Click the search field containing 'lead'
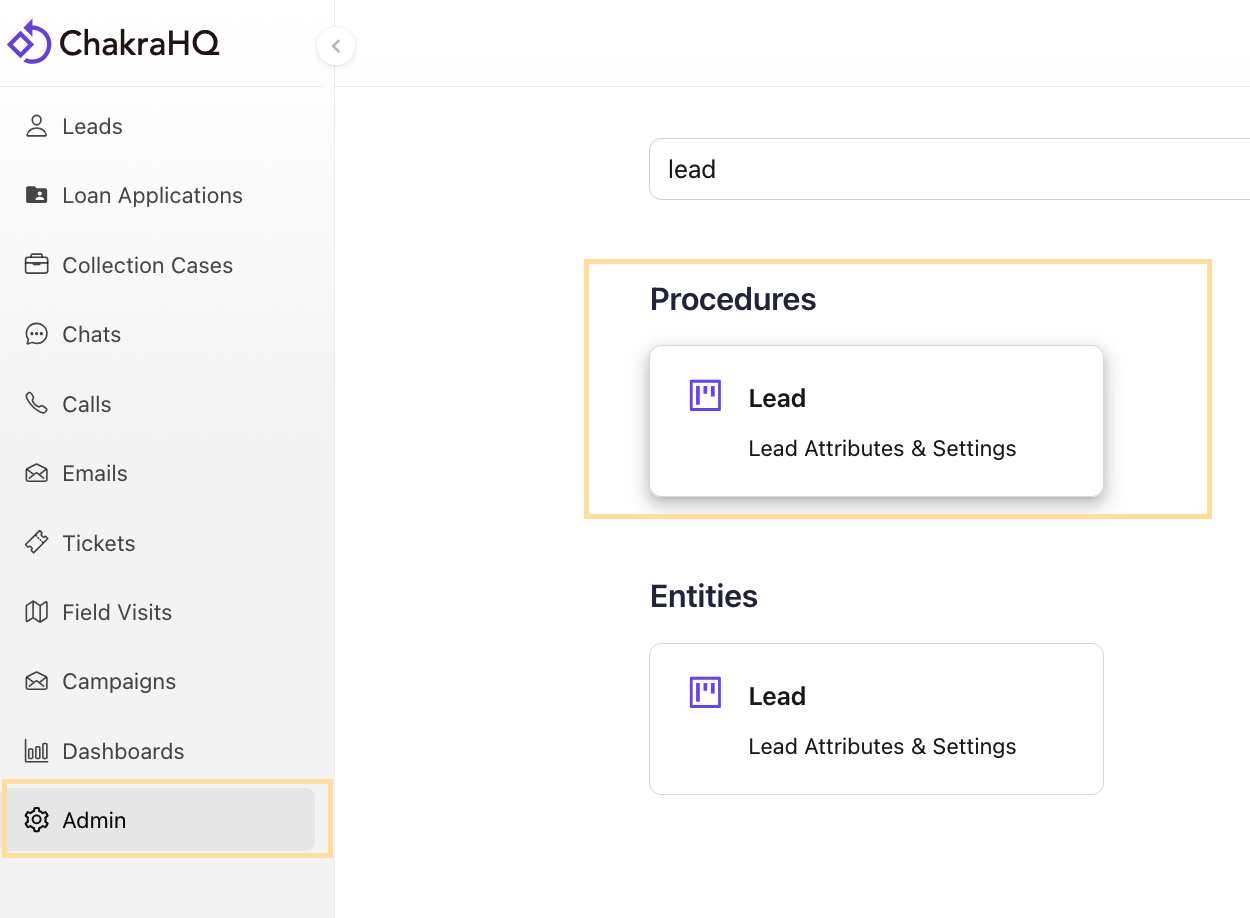Viewport: 1250px width, 918px height. pyautogui.click(x=940, y=169)
